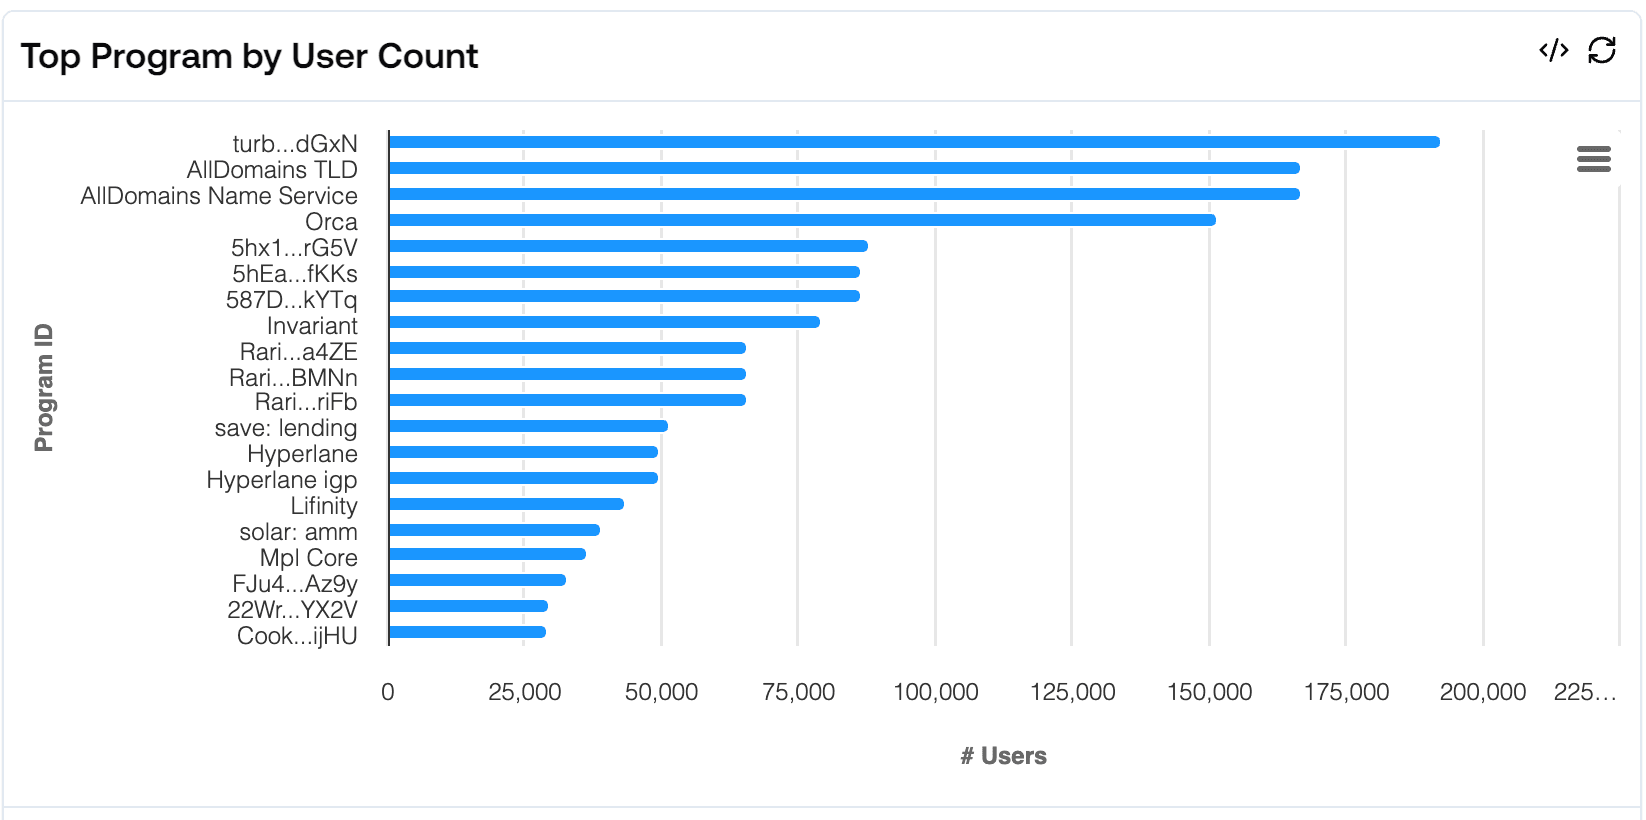This screenshot has height=820, width=1646.
Task: Click the Top Program by User Count title
Action: (x=249, y=56)
